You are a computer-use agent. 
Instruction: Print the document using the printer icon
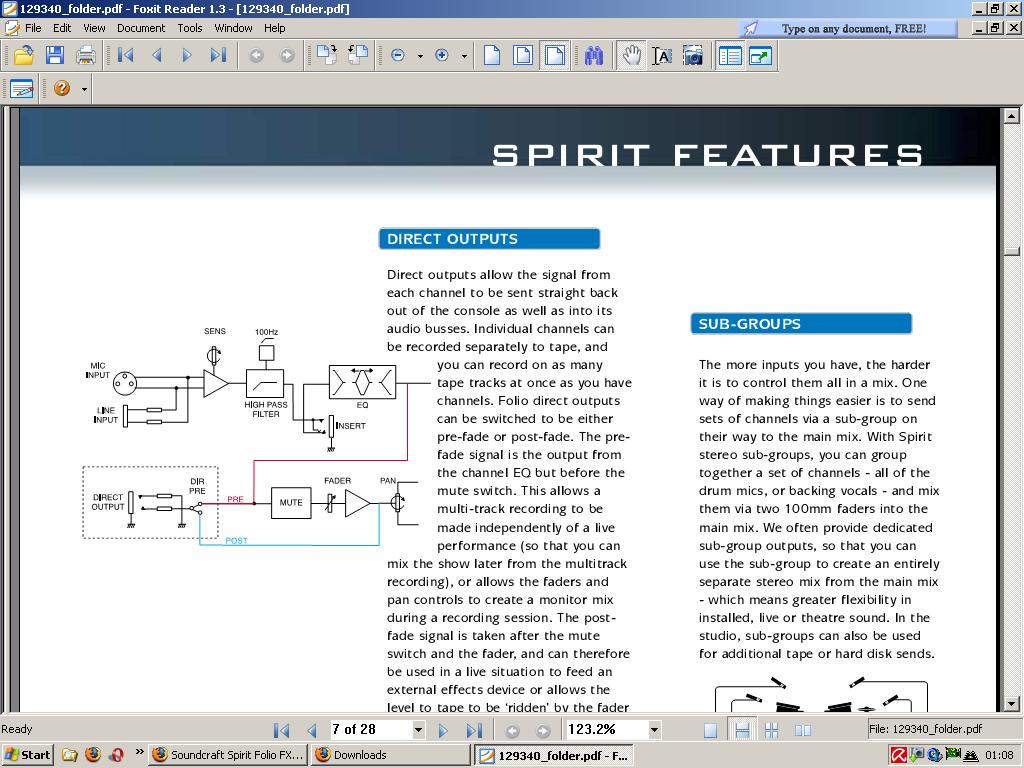pos(86,56)
